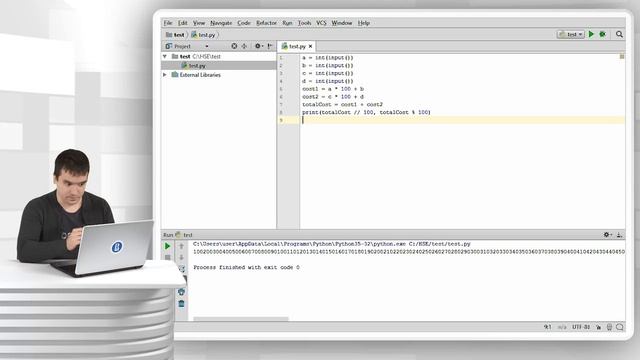Image resolution: width=640 pixels, height=360 pixels.
Task: Click the up-arrow in Run panel
Action: coord(182,246)
